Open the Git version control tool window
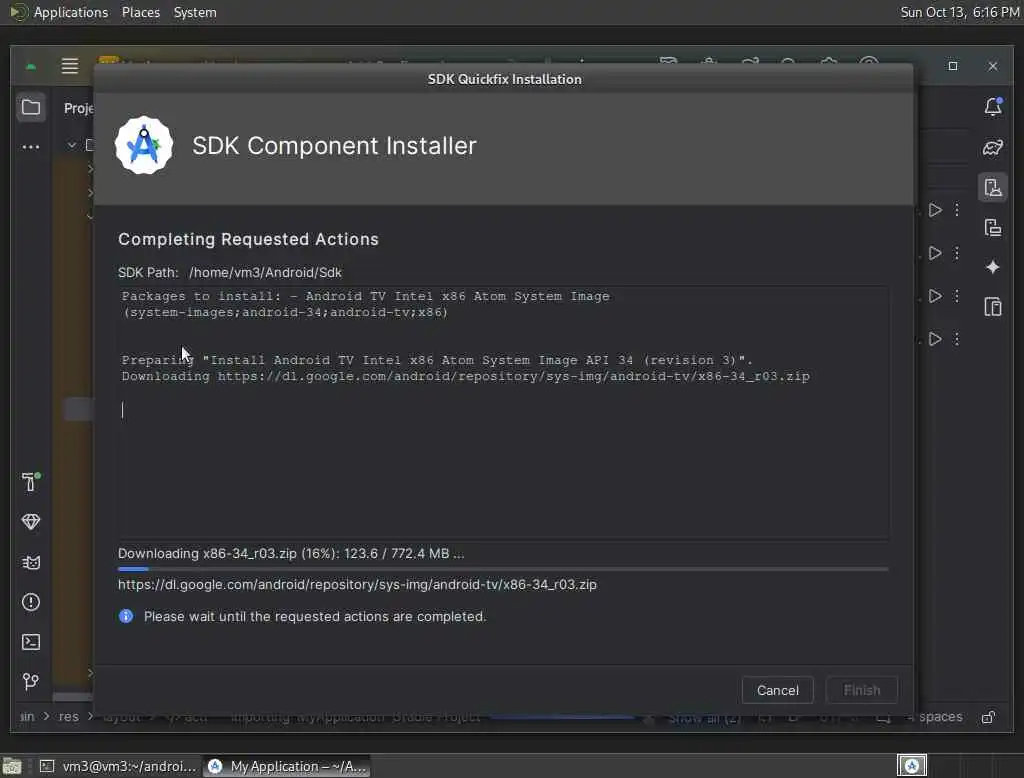 click(x=31, y=682)
